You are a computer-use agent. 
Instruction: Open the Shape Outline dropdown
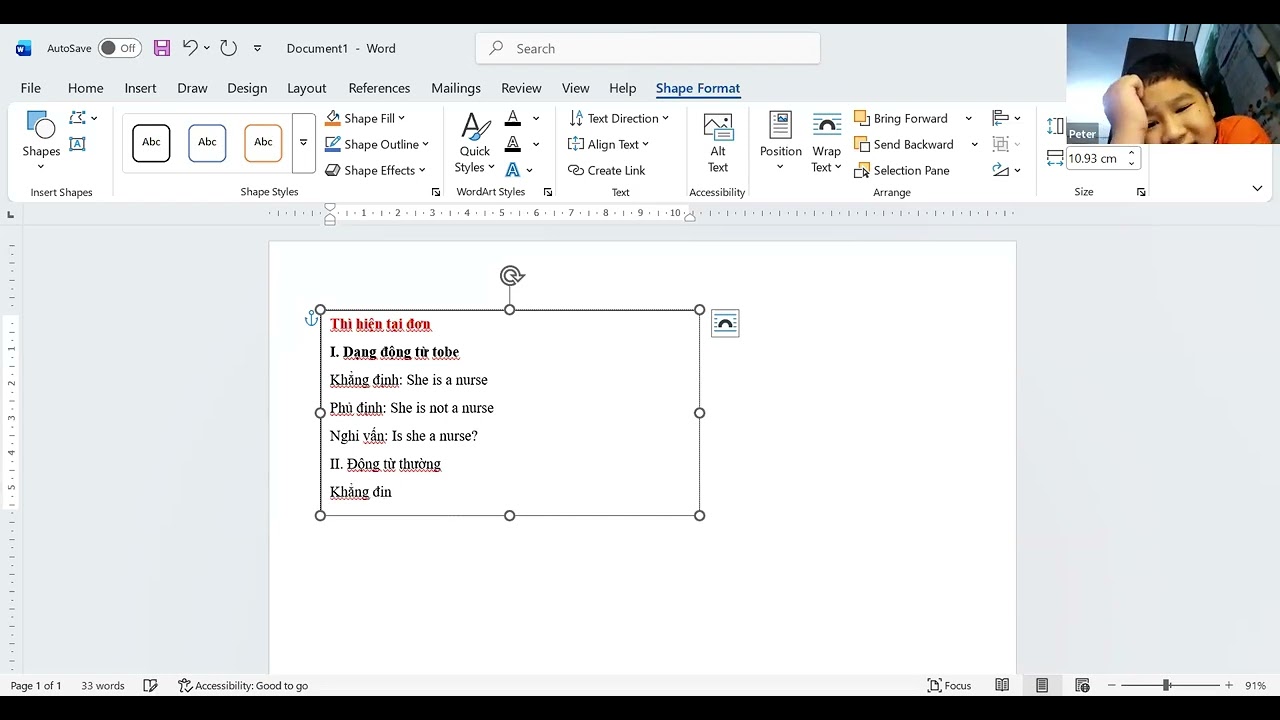coord(377,144)
